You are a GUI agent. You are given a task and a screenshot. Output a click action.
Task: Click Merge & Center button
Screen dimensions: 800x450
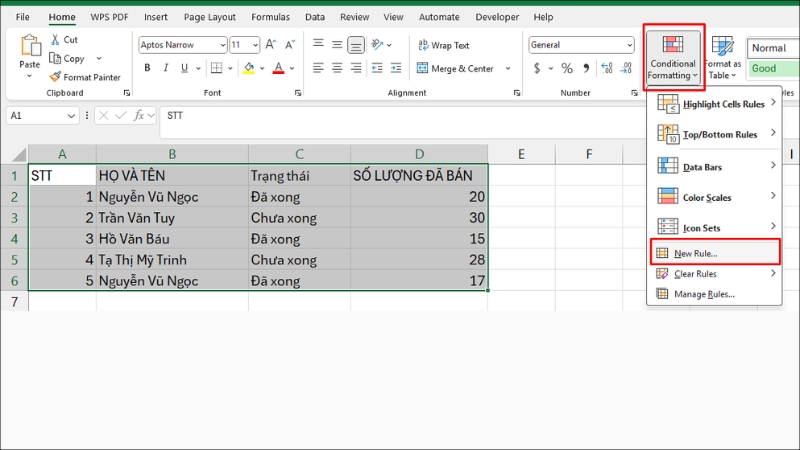(456, 68)
